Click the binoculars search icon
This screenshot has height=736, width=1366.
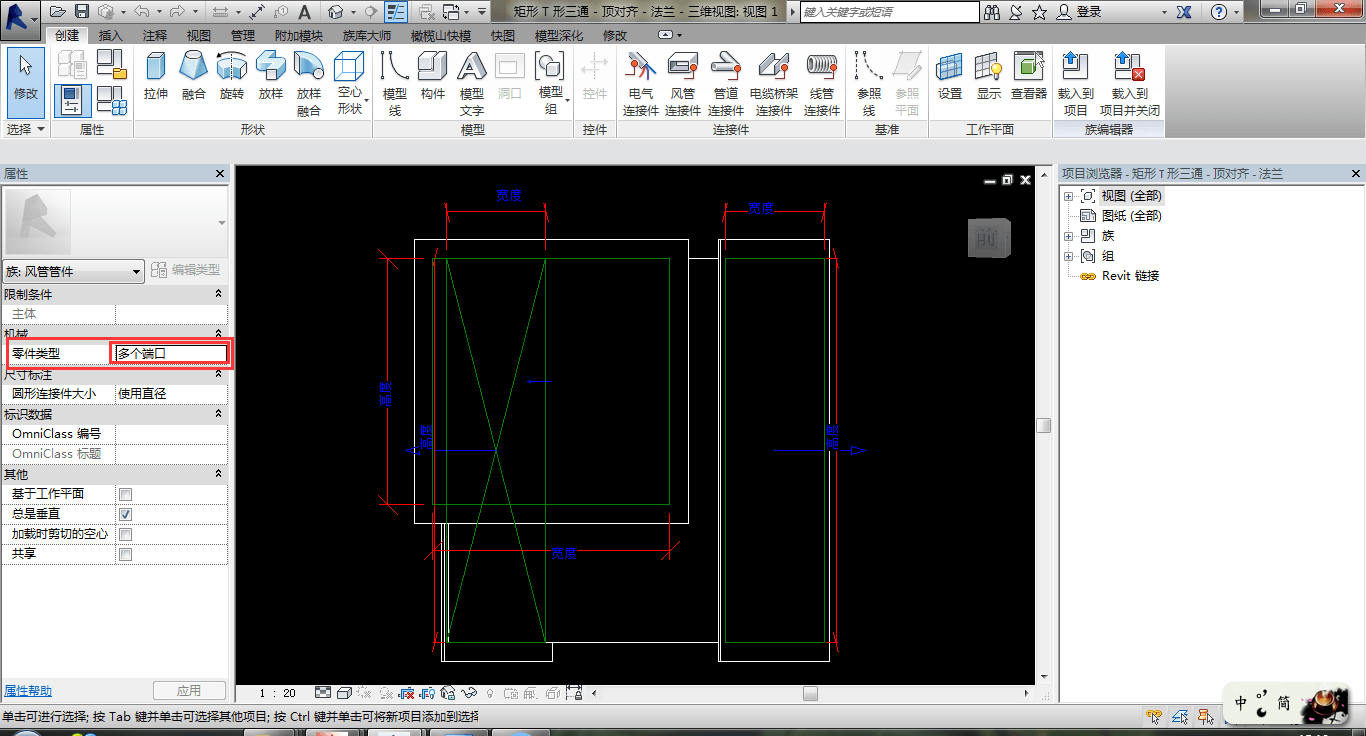click(x=992, y=12)
